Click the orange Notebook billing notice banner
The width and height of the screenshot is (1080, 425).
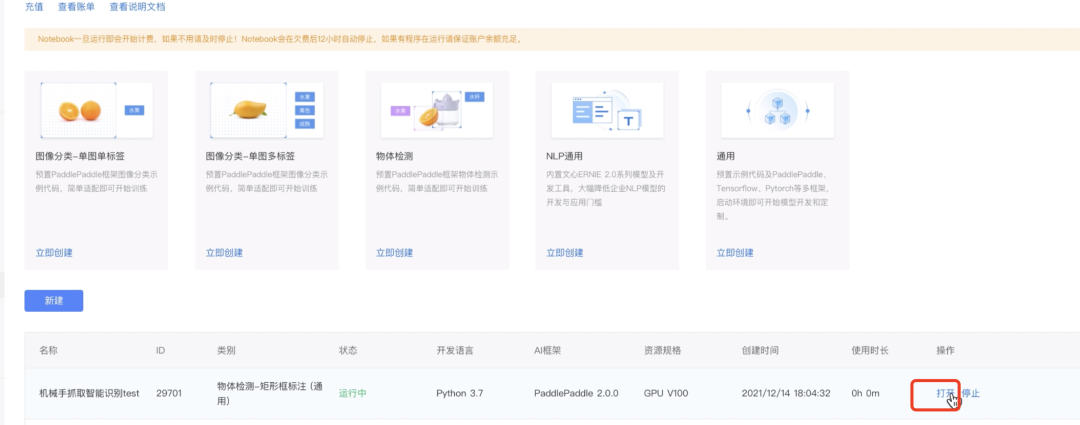click(x=552, y=39)
